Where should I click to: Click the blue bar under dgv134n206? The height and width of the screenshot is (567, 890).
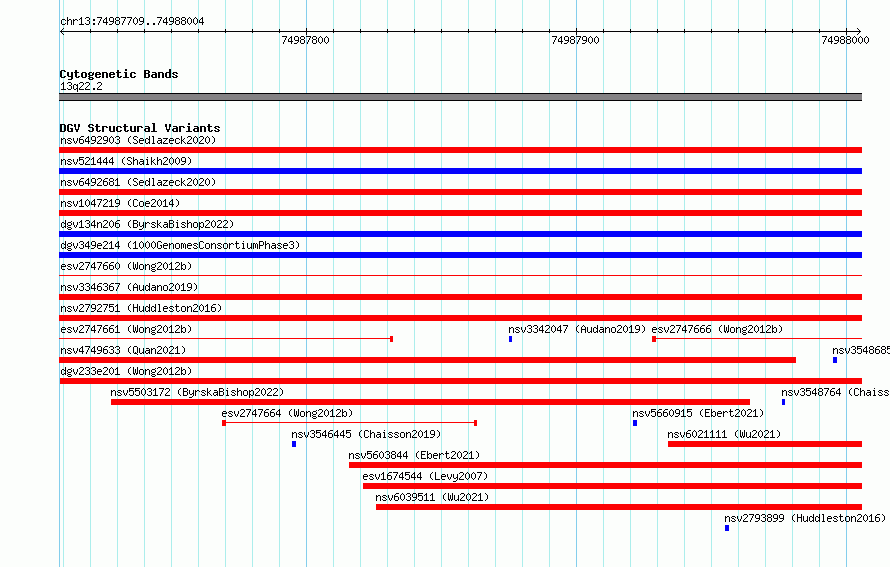pyautogui.click(x=460, y=234)
